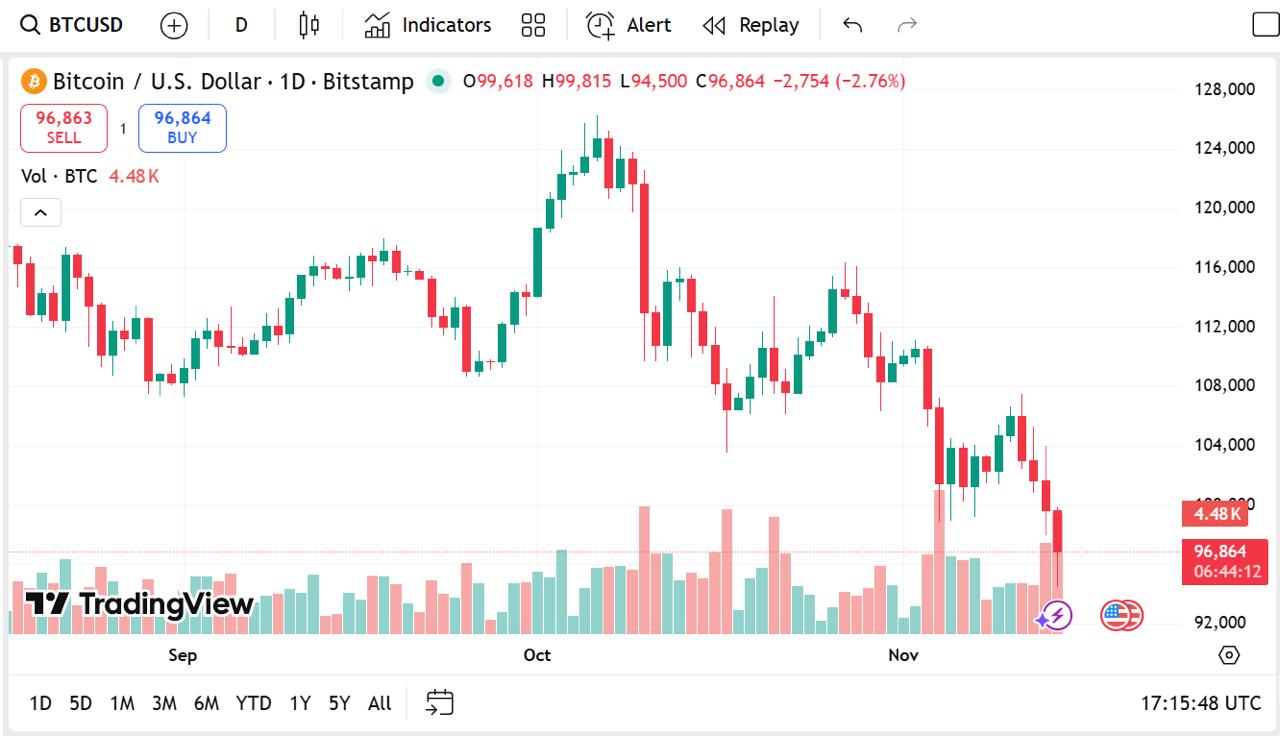Click the 17:15:48 UTC timezone selector
This screenshot has width=1280, height=736.
coord(1200,703)
